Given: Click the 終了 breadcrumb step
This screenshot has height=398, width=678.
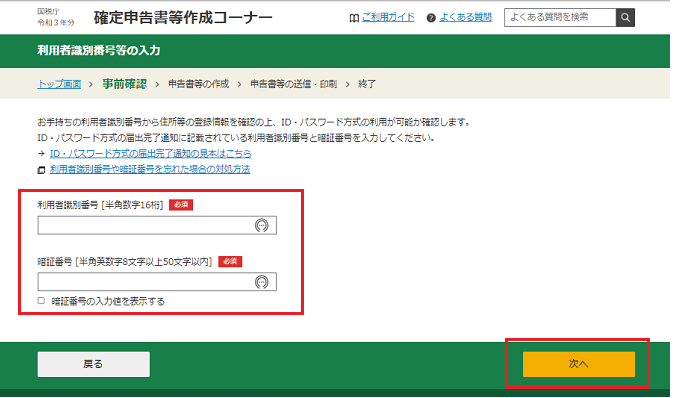Looking at the screenshot, I should pos(367,84).
